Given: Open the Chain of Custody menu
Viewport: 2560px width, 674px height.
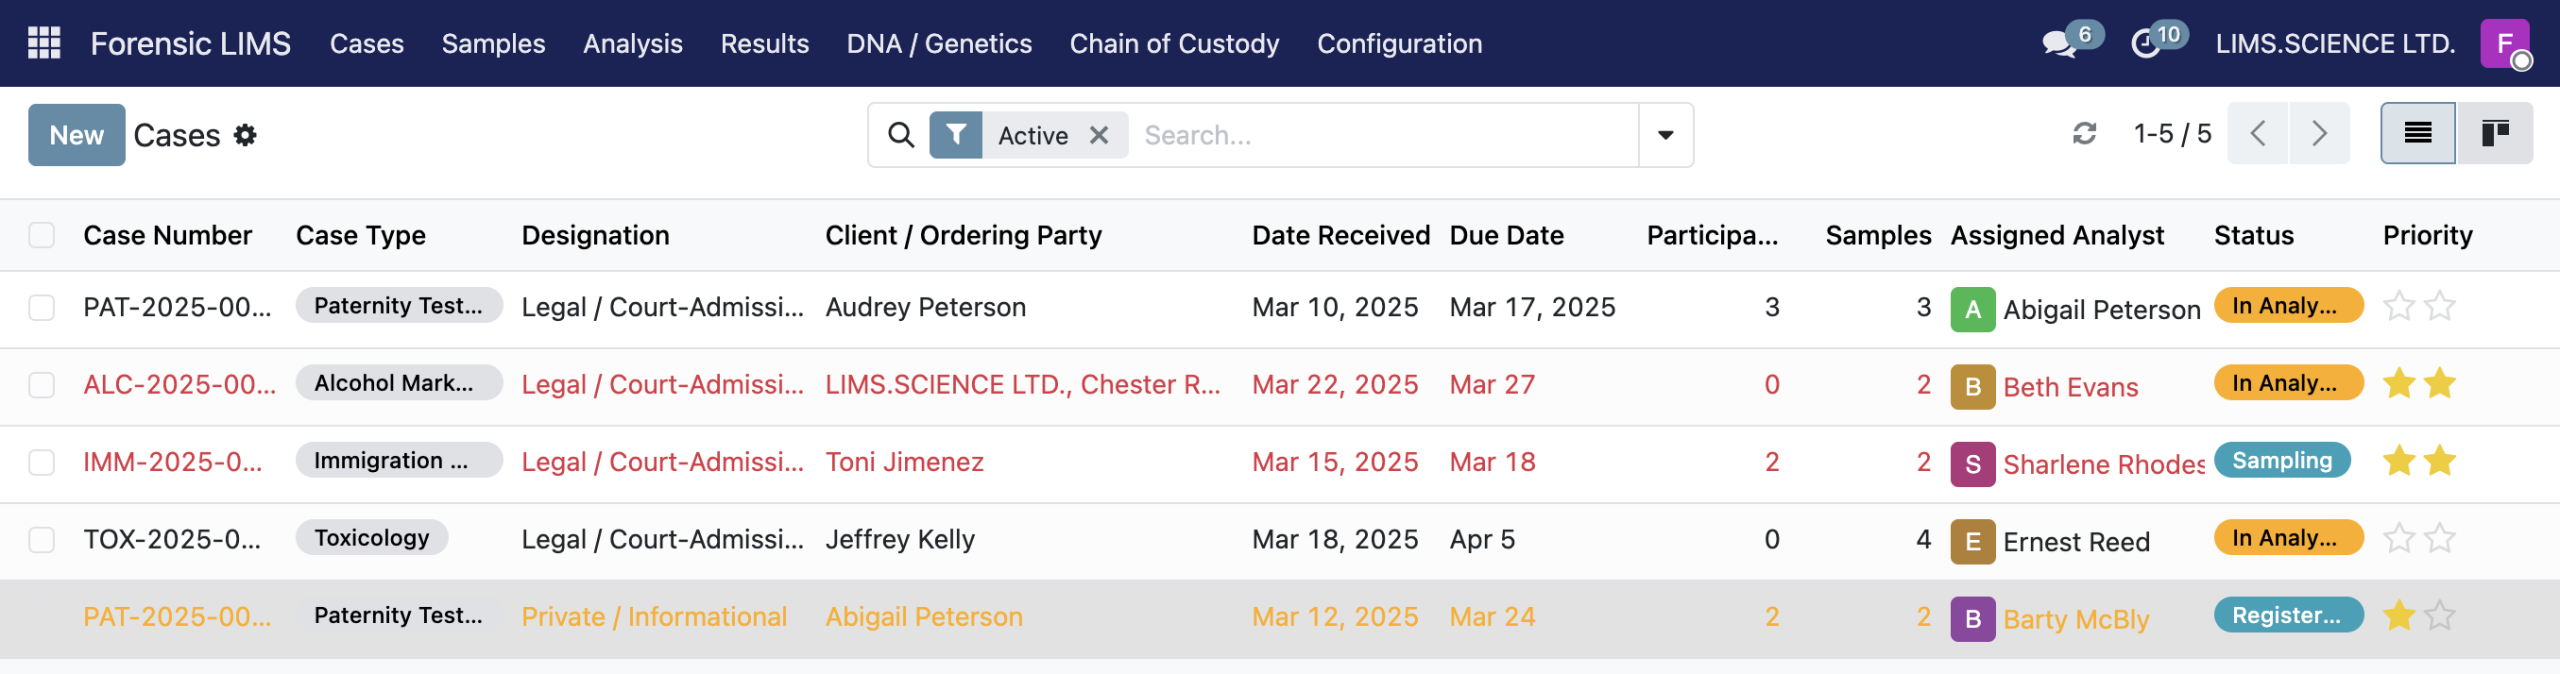Looking at the screenshot, I should point(1174,44).
